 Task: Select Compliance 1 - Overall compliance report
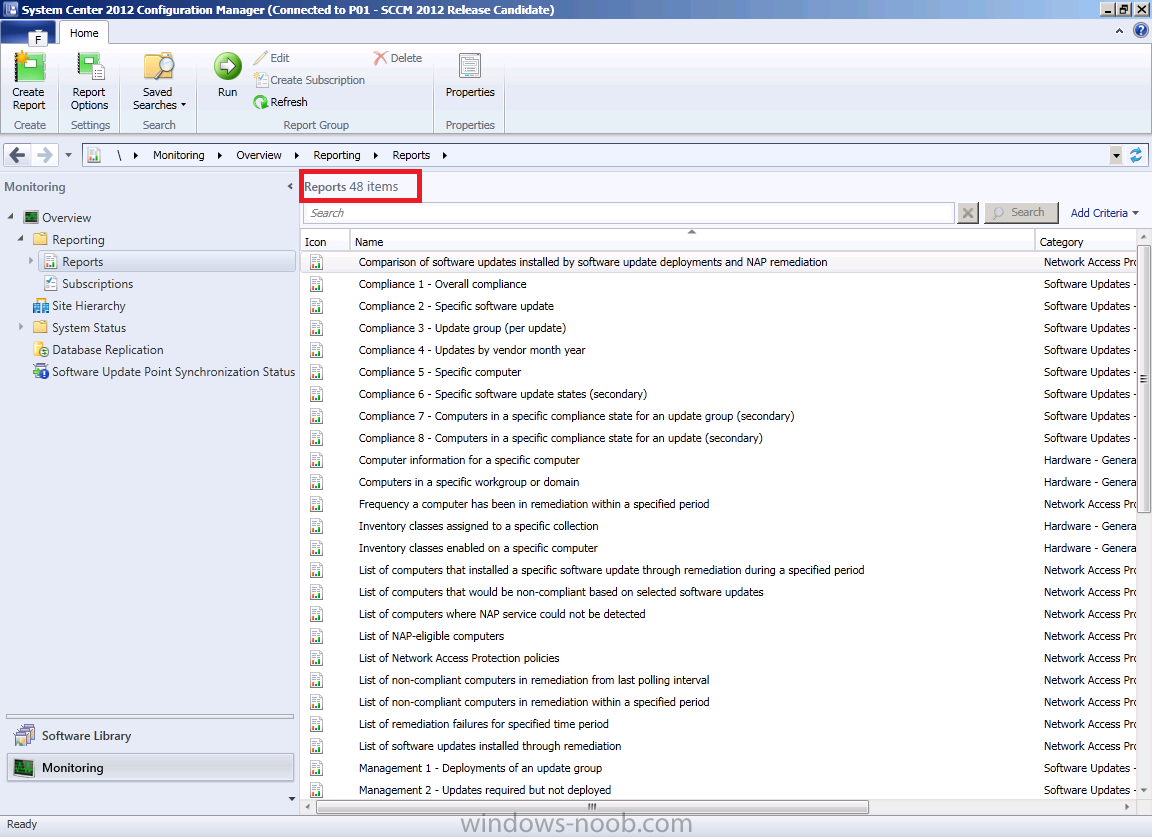442,284
